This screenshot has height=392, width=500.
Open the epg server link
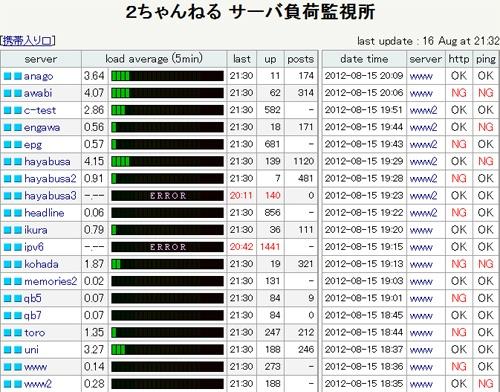pyautogui.click(x=33, y=145)
